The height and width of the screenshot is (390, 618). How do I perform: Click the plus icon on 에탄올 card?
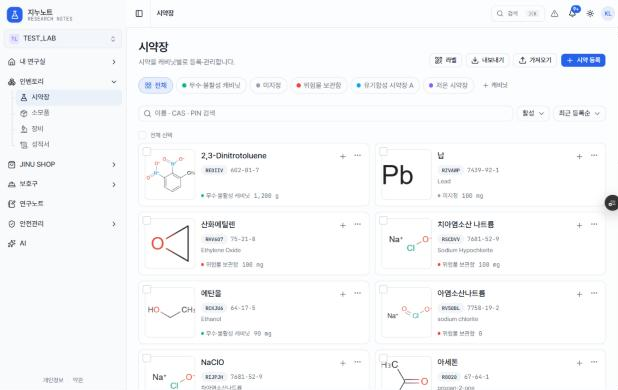343,294
